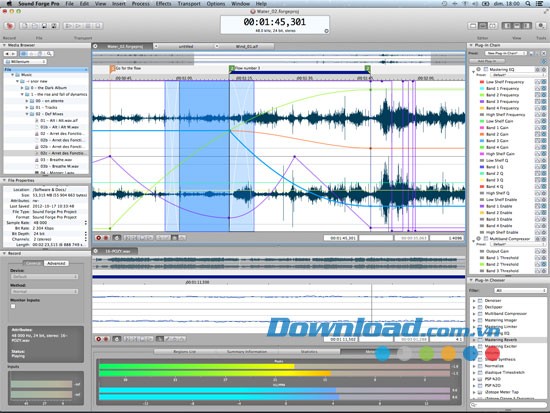Open the Millenium volume dropdown

[x=25, y=62]
